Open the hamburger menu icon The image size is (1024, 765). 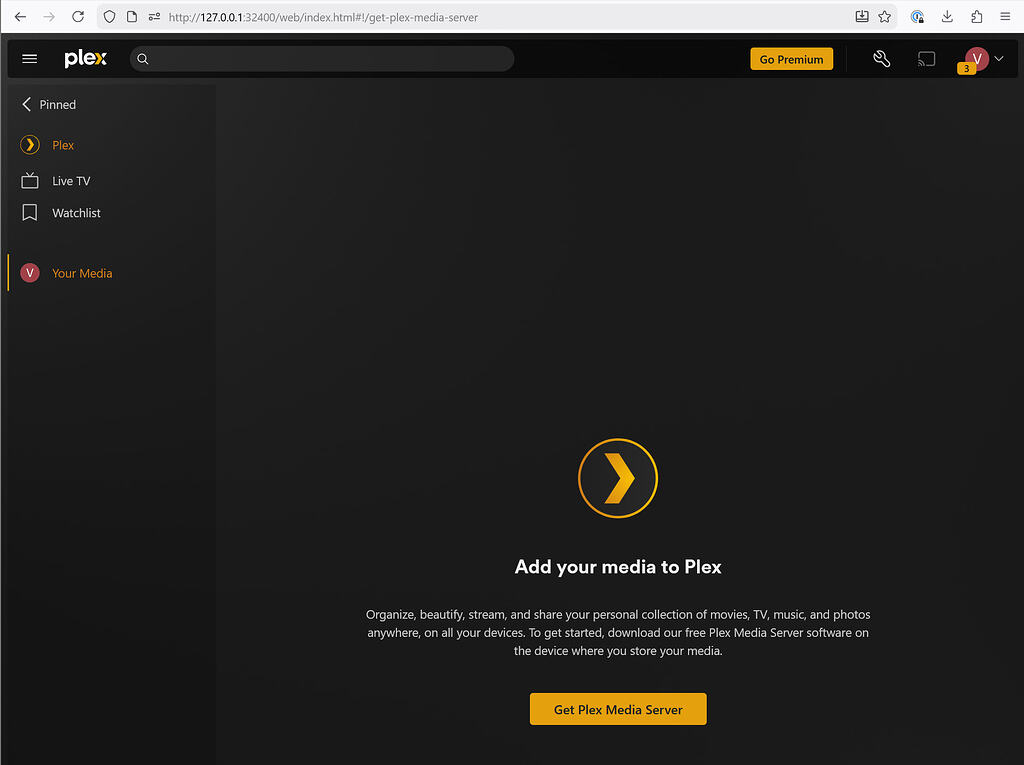29,58
